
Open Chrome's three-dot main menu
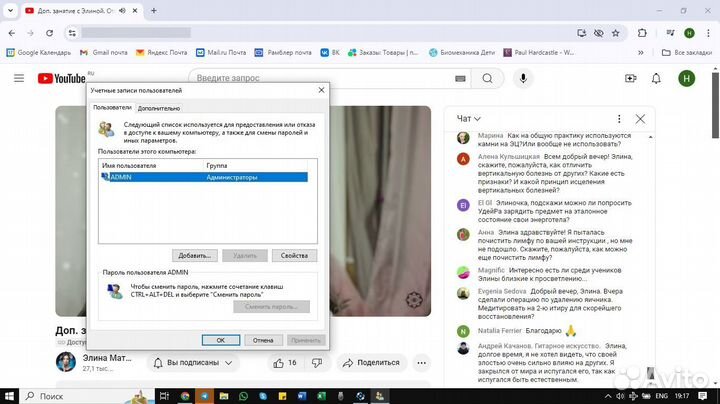[x=708, y=33]
